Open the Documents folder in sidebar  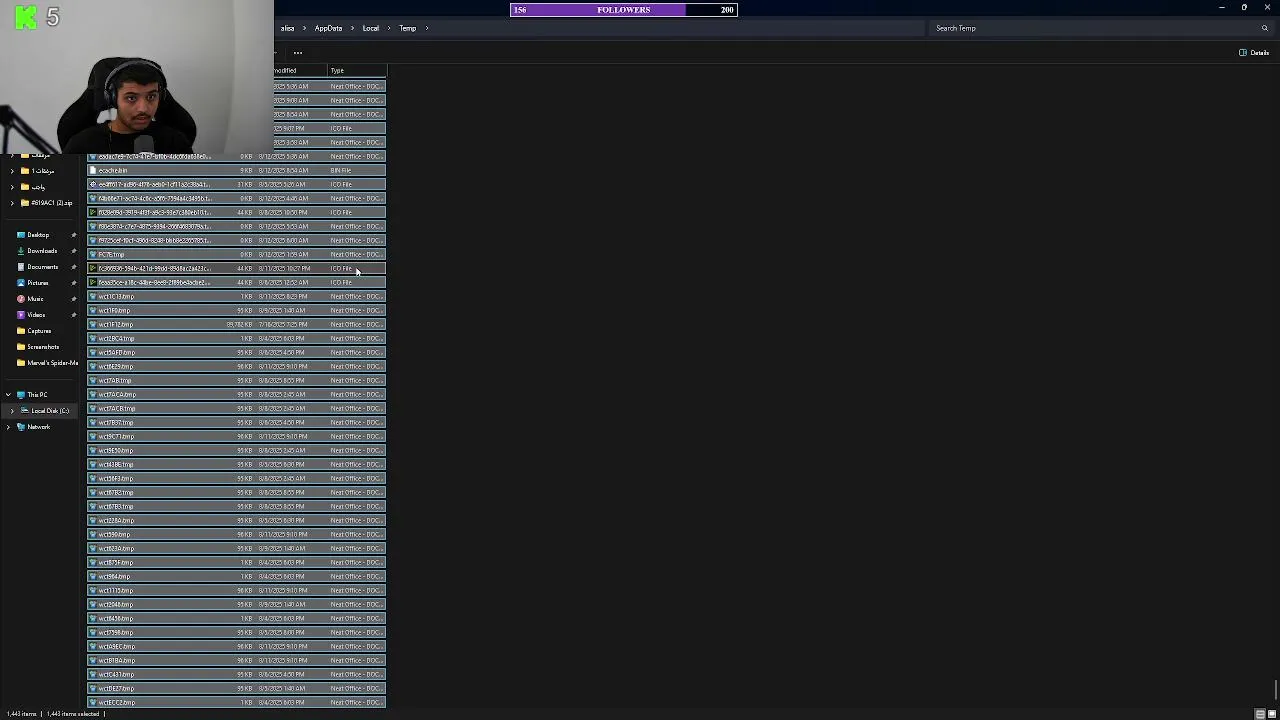click(42, 267)
